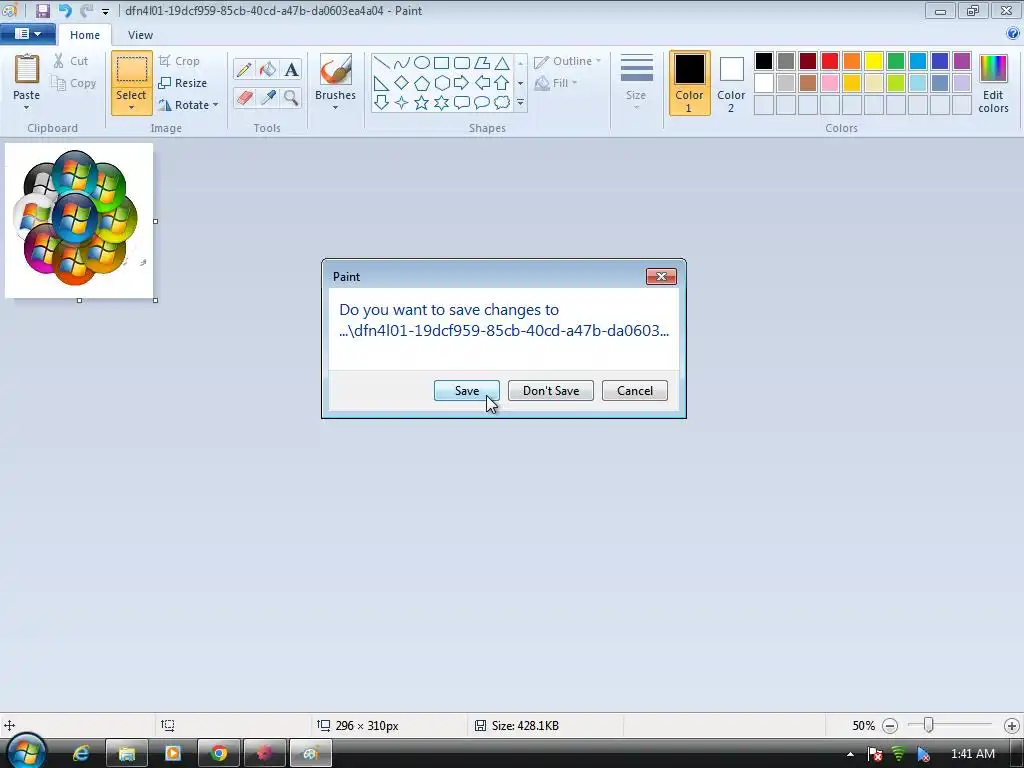The width and height of the screenshot is (1024, 768).
Task: Open the shape Fill dropdown
Action: [556, 83]
